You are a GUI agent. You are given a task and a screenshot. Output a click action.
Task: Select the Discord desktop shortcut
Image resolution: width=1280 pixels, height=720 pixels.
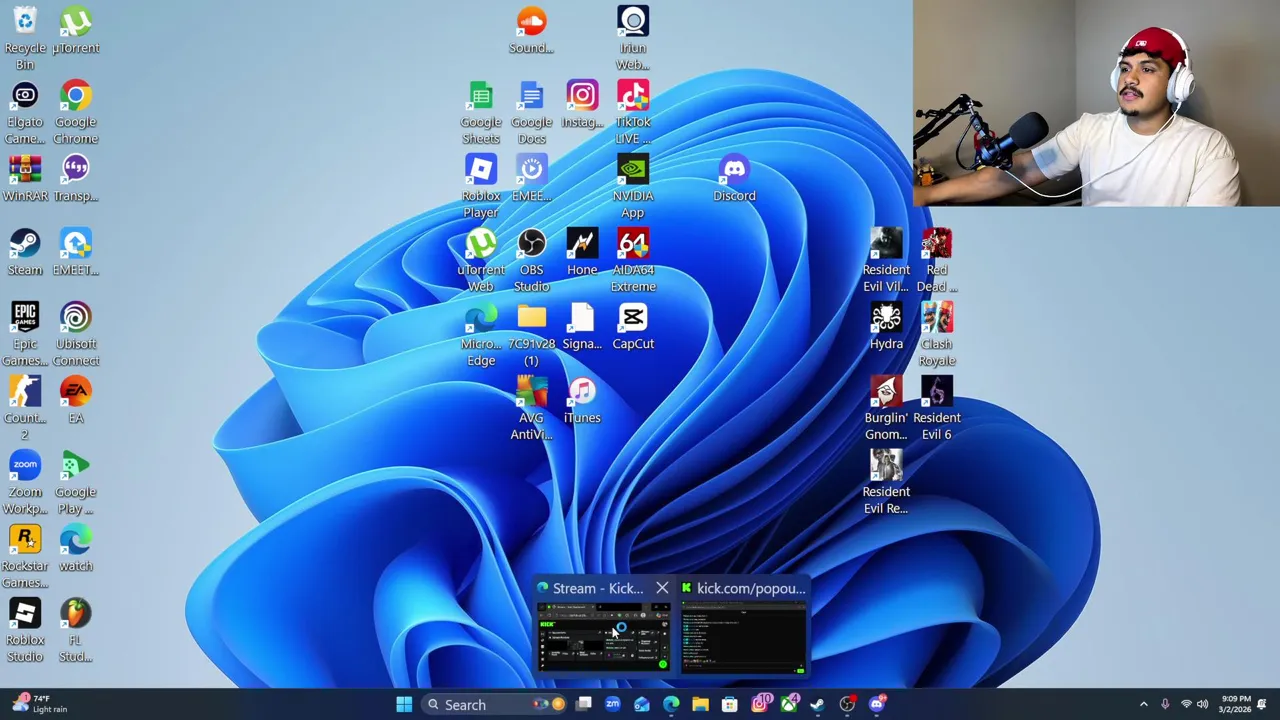coord(734,178)
